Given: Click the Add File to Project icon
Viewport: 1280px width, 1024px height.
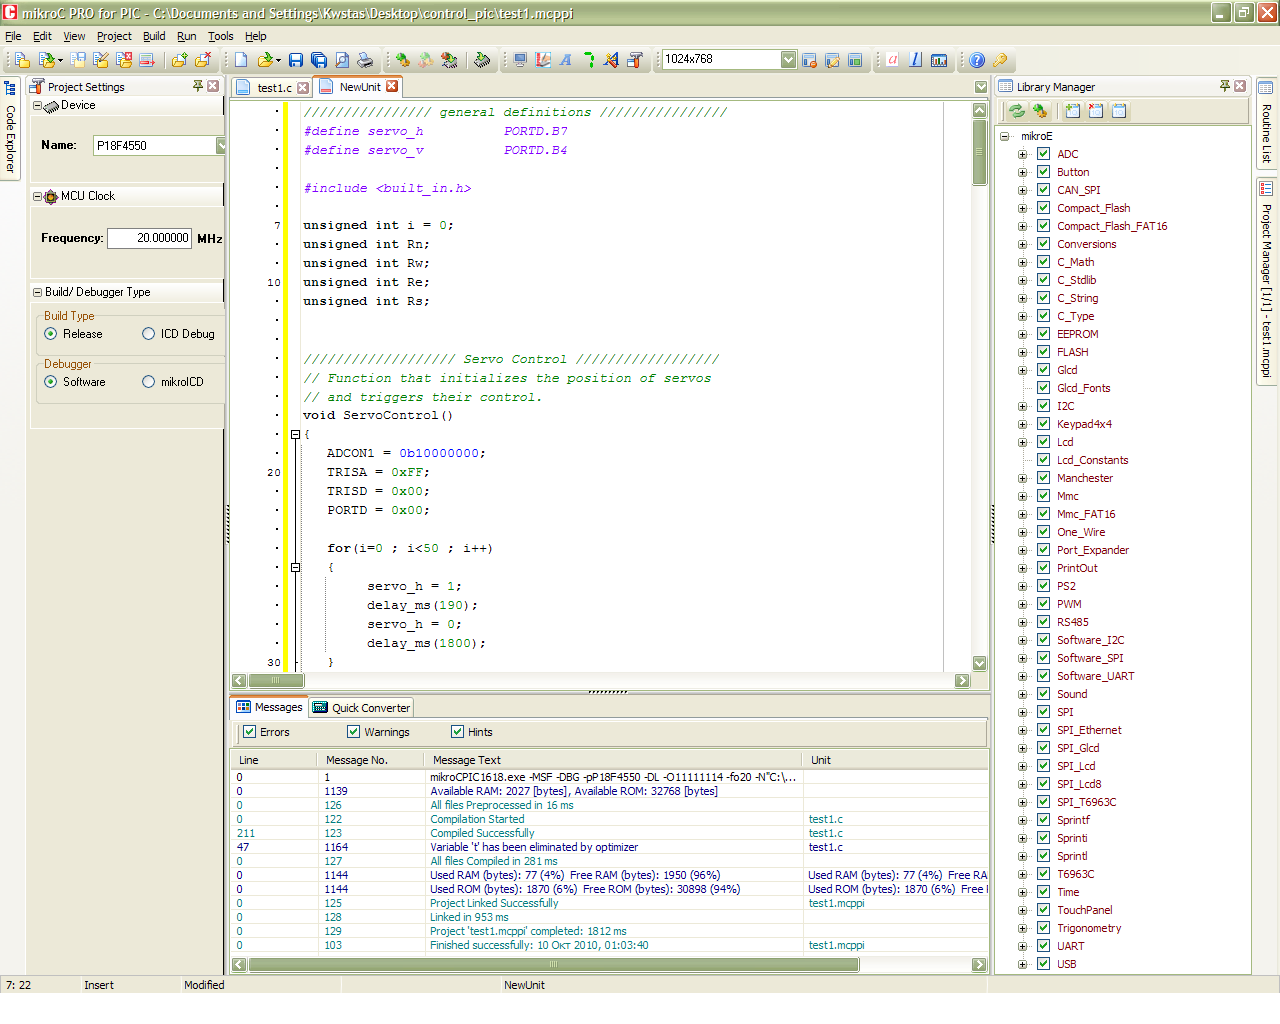Looking at the screenshot, I should click(x=179, y=60).
